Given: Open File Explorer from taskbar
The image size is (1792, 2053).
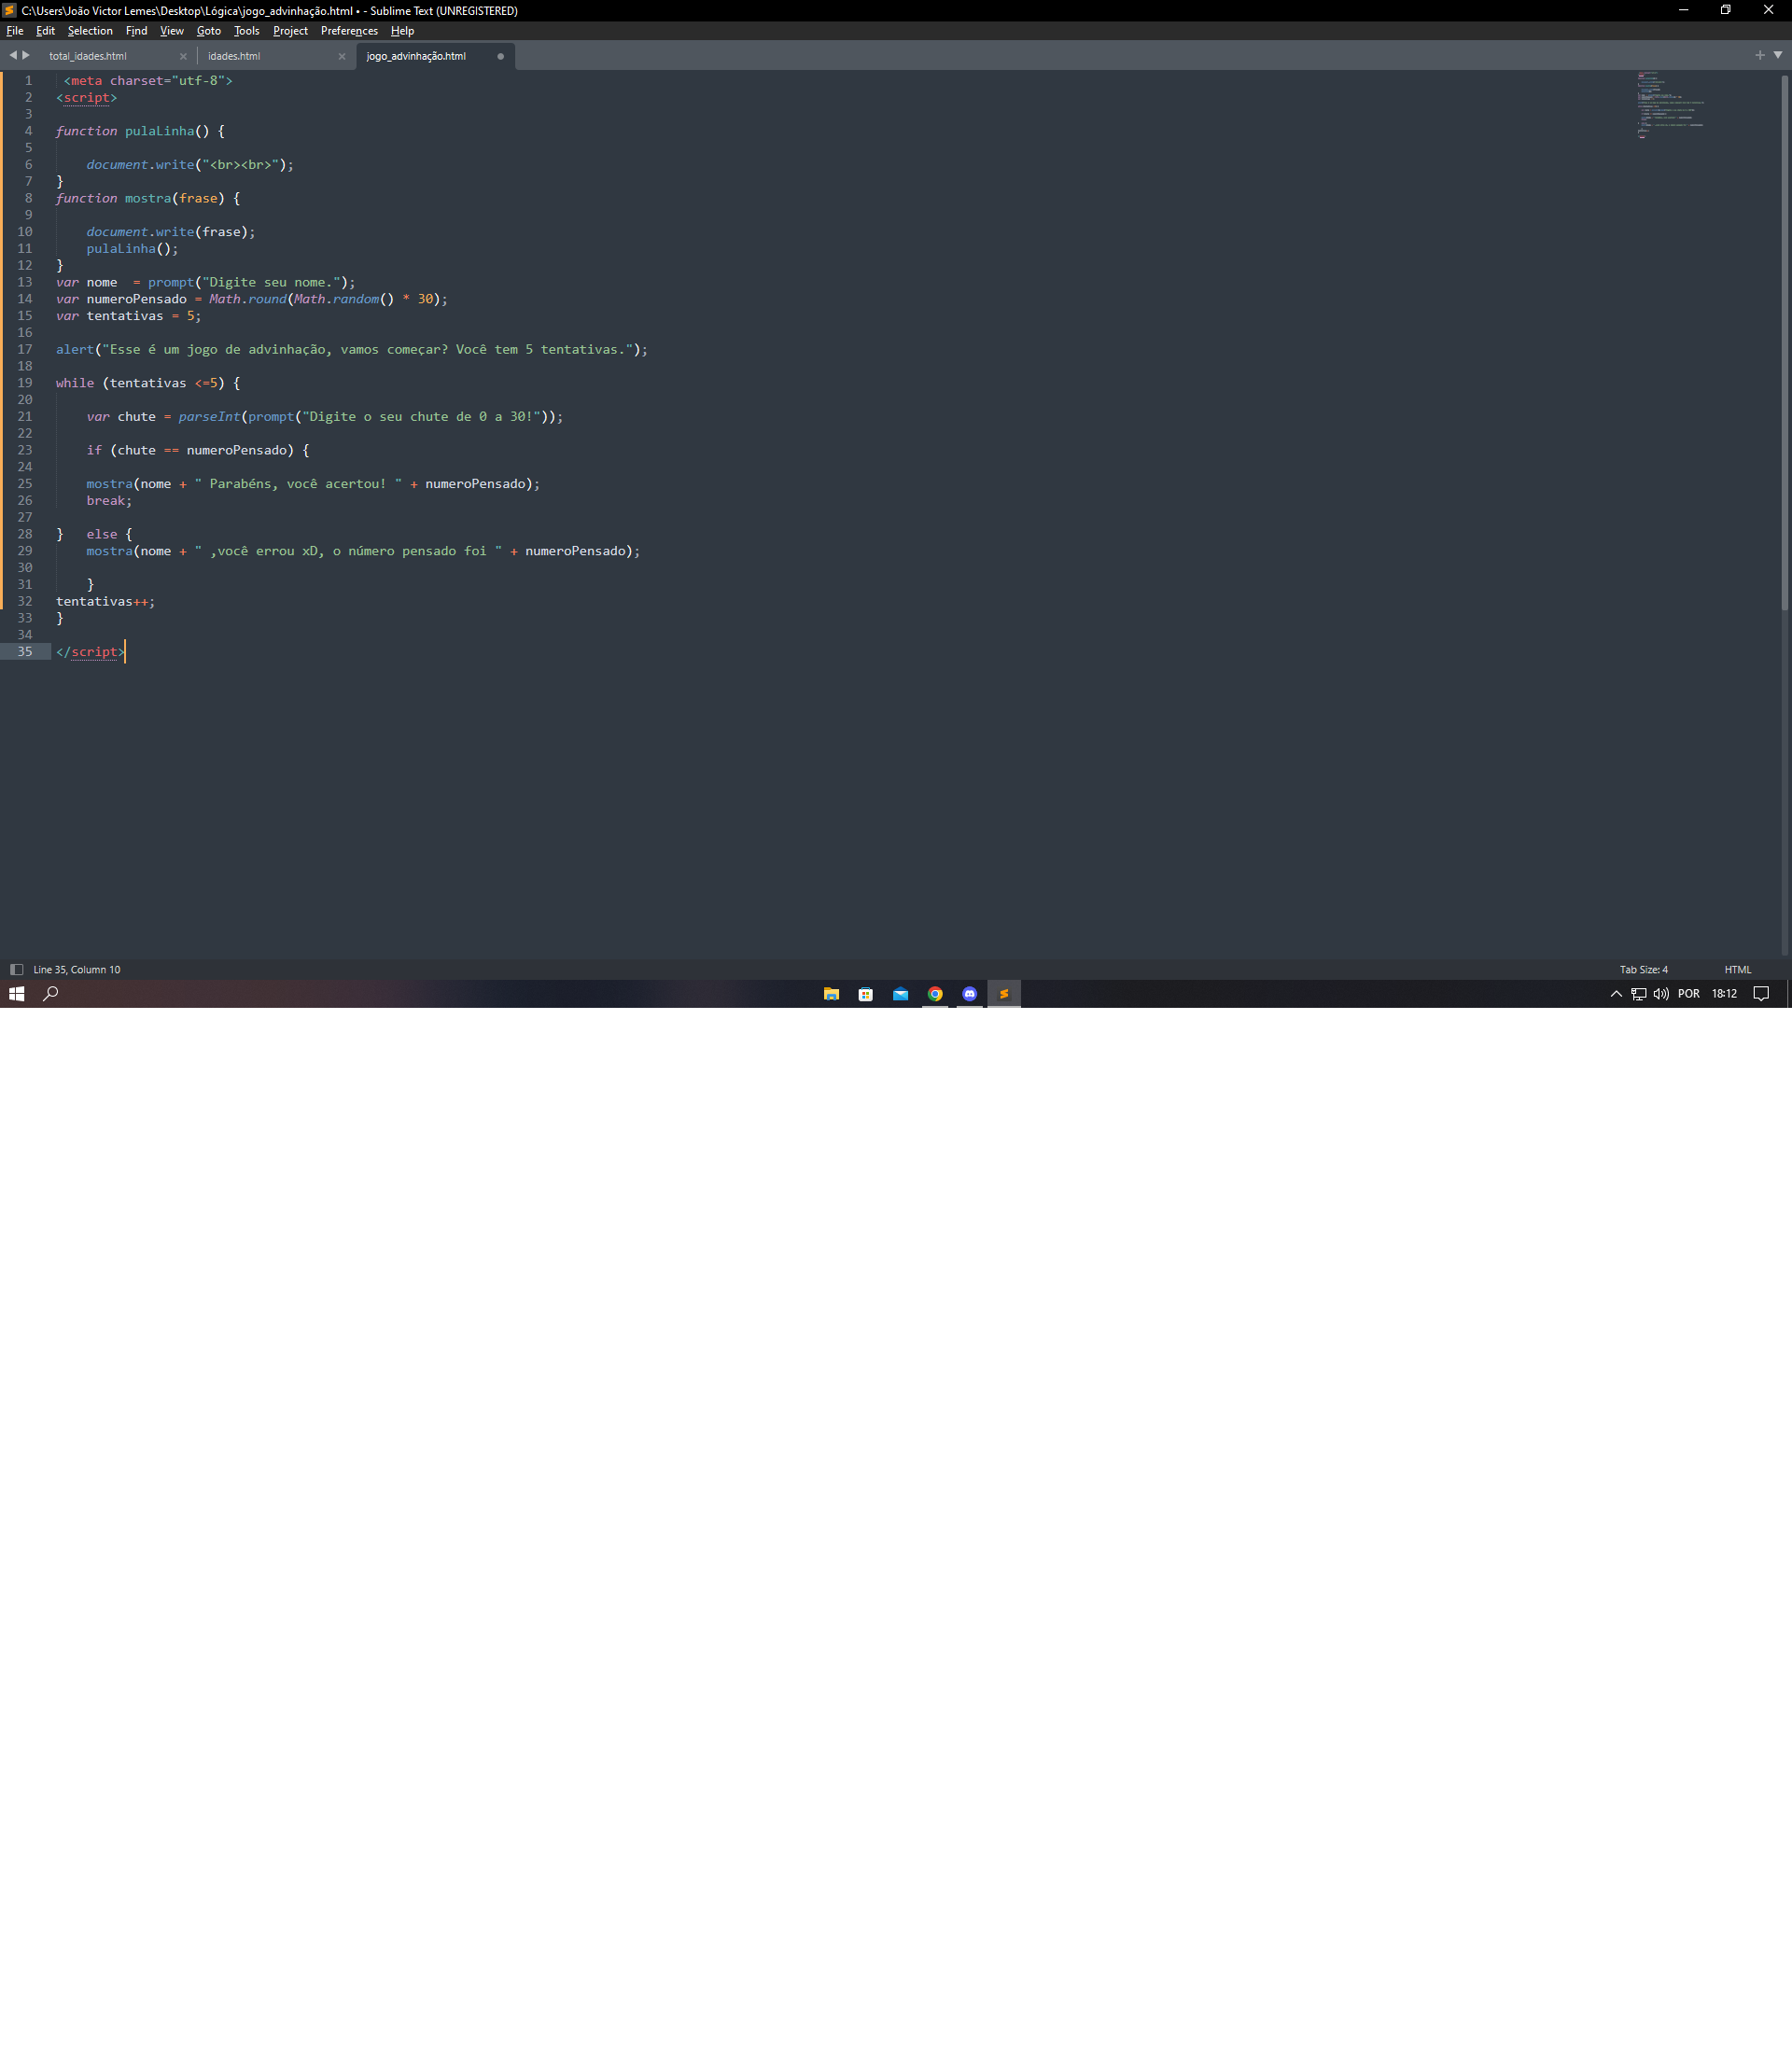Looking at the screenshot, I should 831,993.
